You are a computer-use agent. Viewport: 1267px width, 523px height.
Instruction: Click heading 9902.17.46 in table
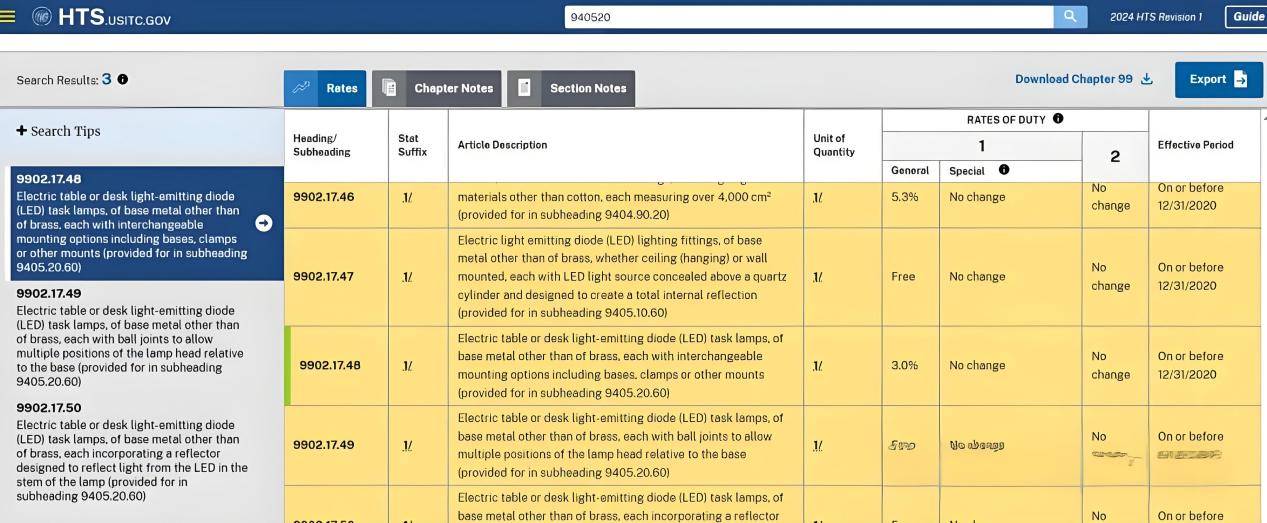point(323,197)
